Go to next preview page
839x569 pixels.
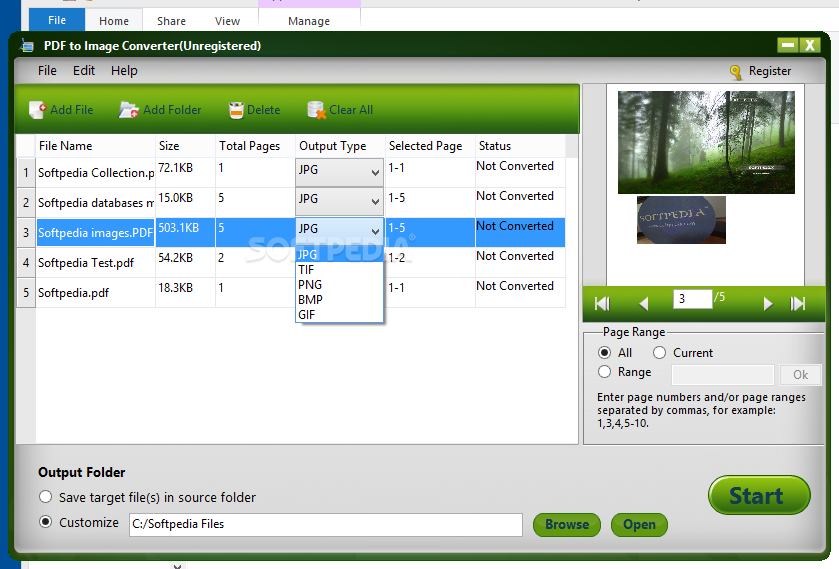click(768, 304)
